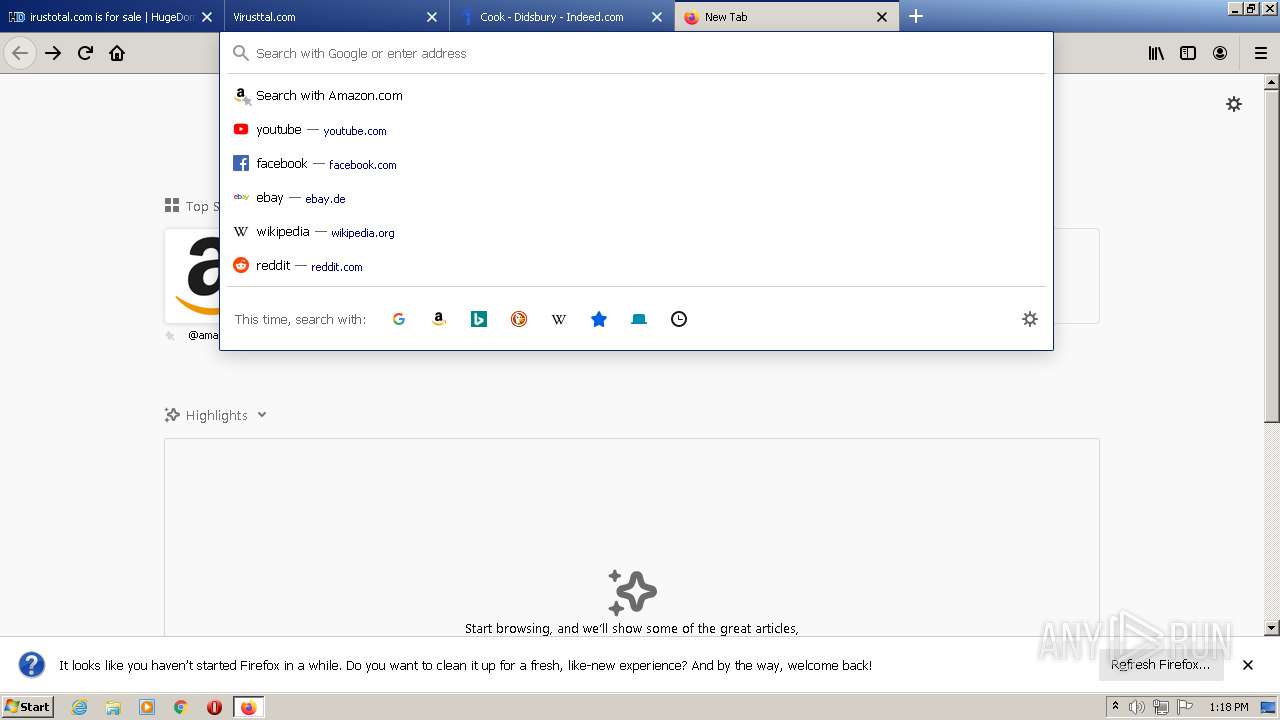Image resolution: width=1280 pixels, height=720 pixels.
Task: Select youtube.com suggestion
Action: point(636,130)
